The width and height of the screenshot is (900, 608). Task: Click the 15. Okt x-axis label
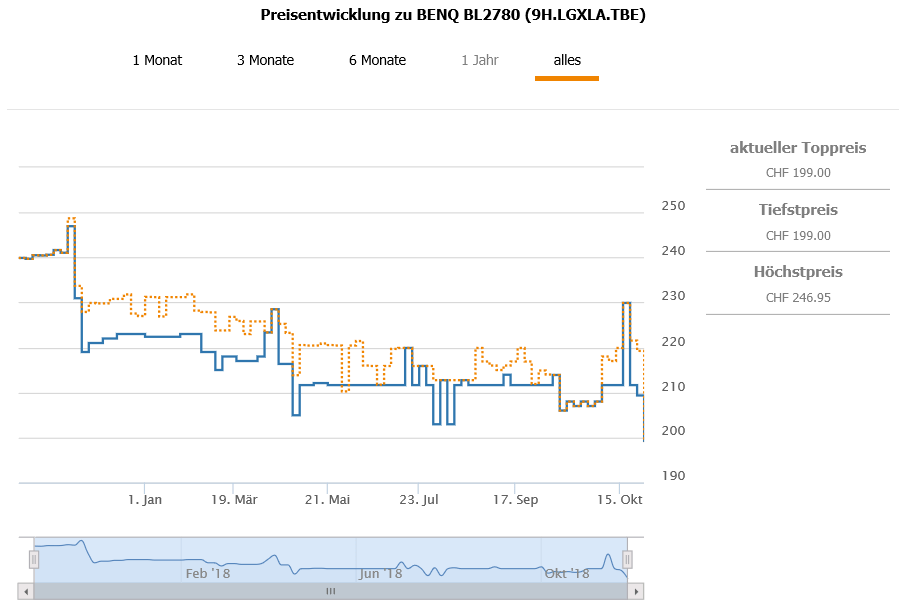click(x=618, y=499)
